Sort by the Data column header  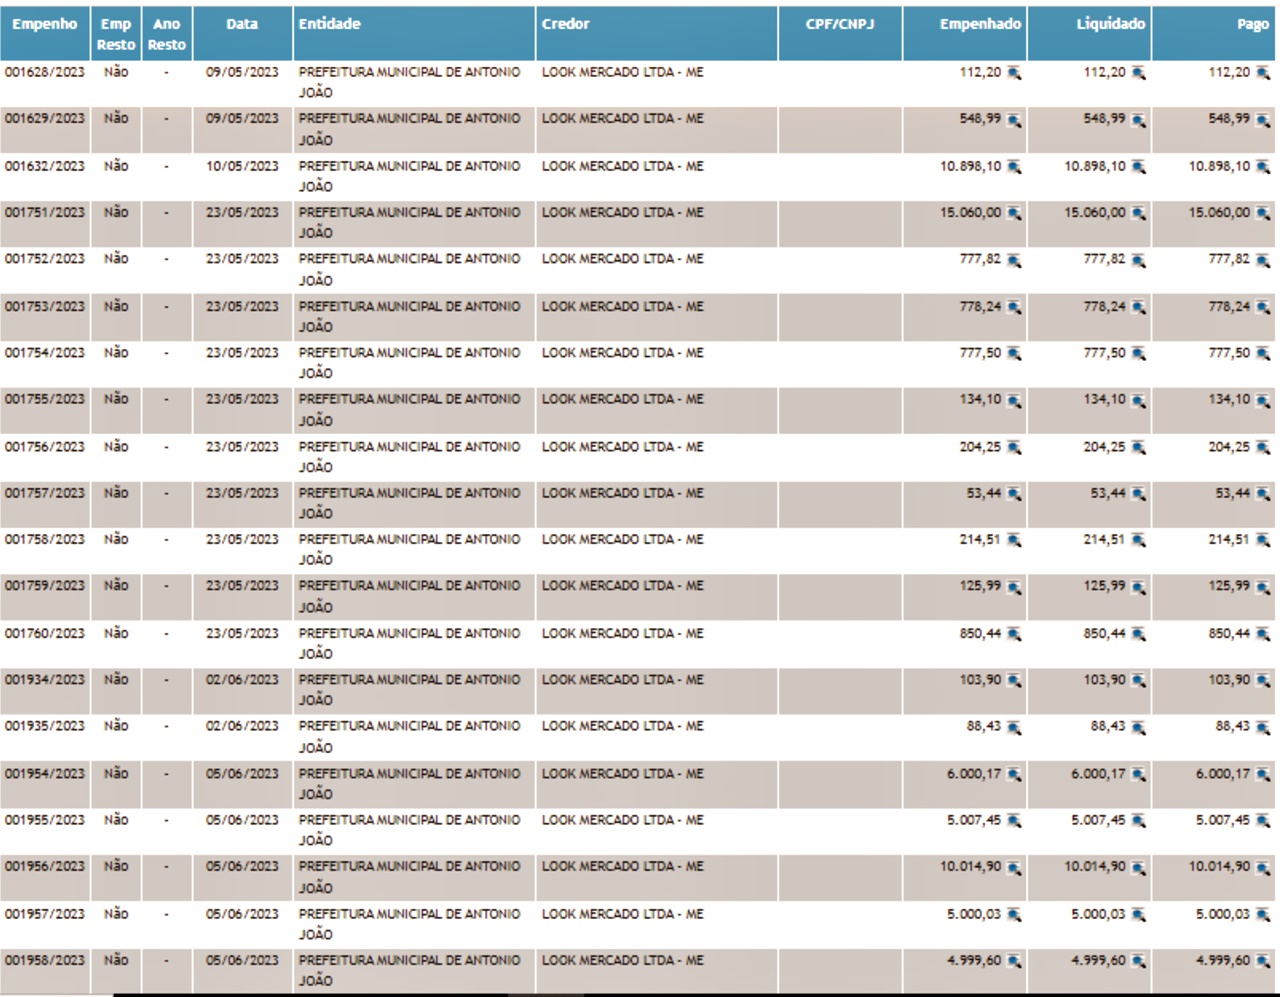coord(242,24)
